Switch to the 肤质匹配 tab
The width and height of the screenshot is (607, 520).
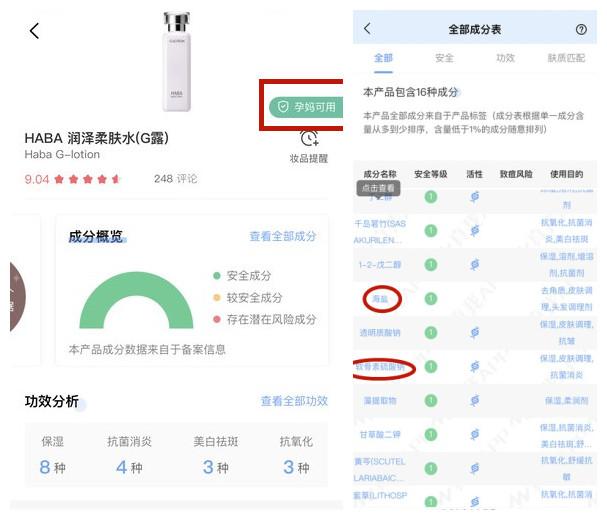pyautogui.click(x=566, y=58)
